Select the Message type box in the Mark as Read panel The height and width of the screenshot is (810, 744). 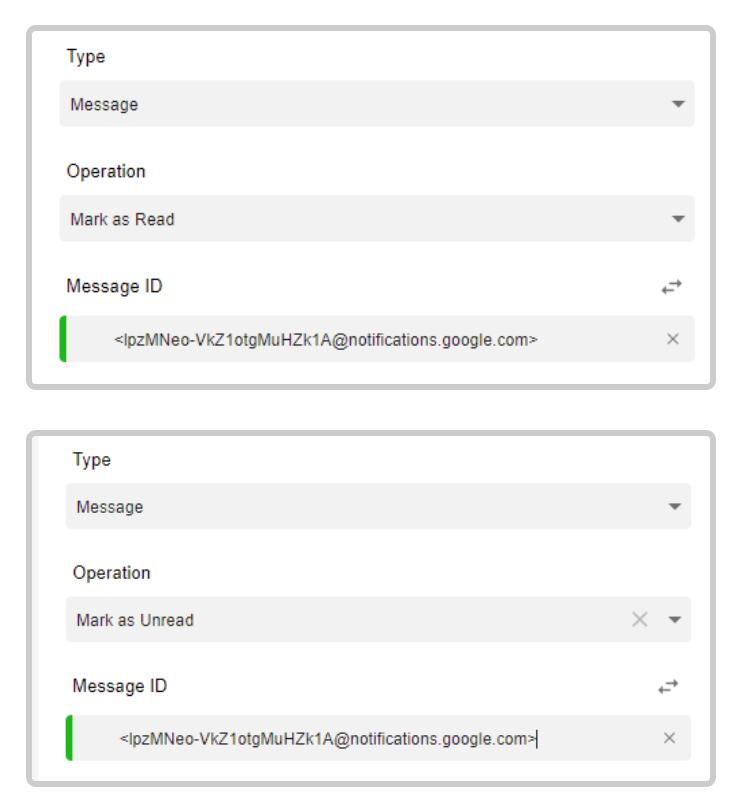pyautogui.click(x=377, y=104)
